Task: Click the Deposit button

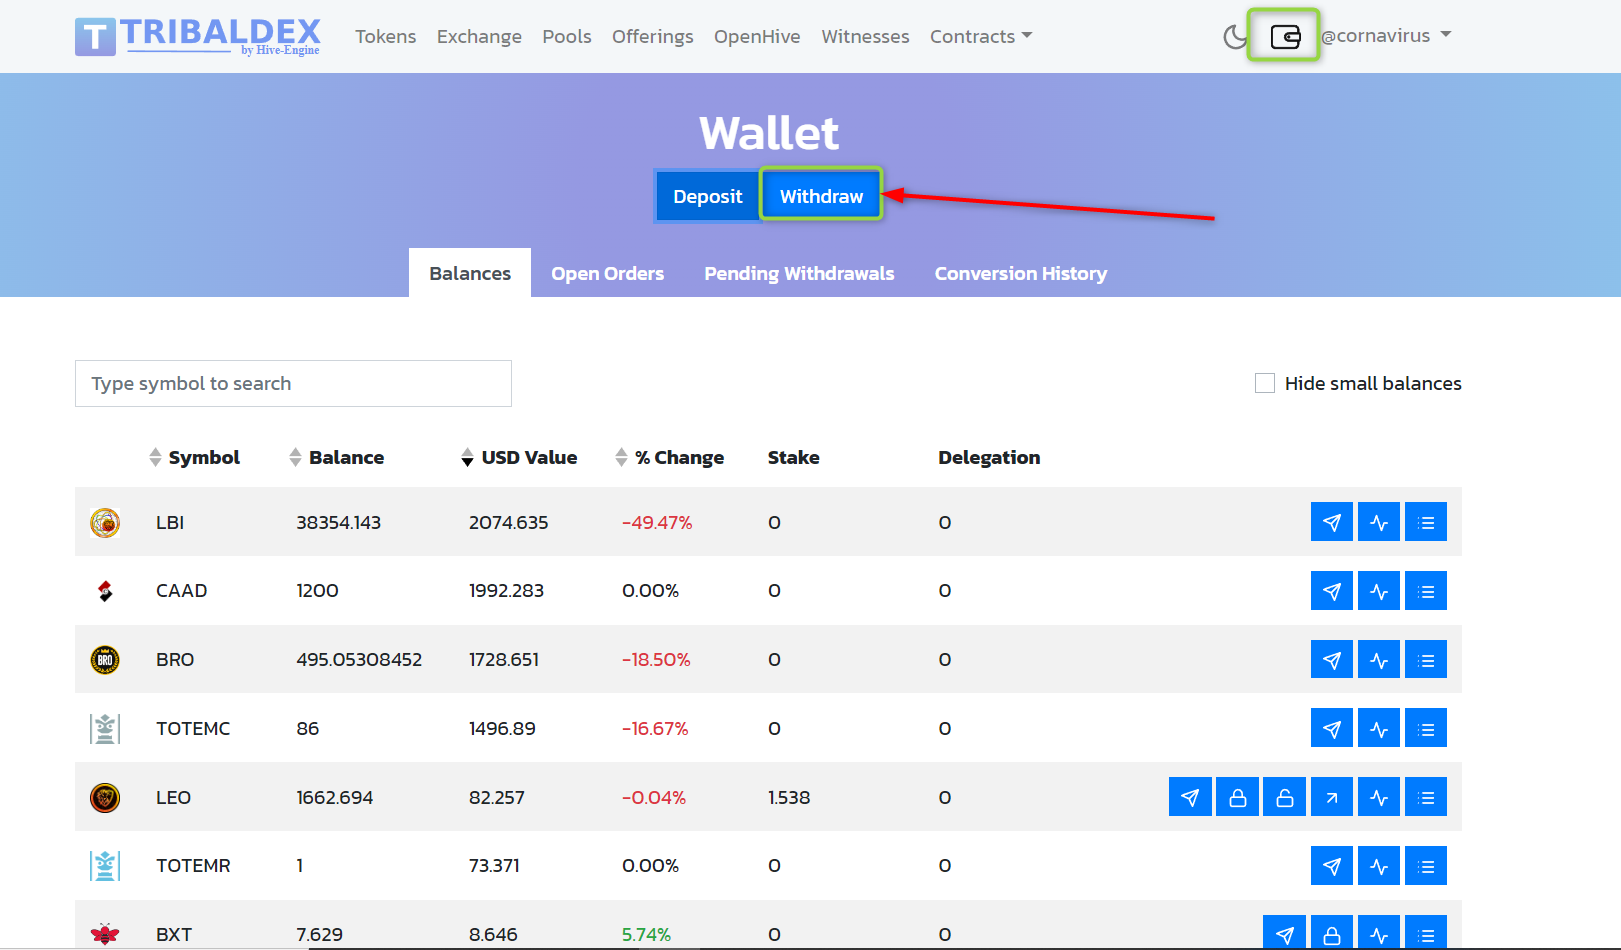Action: pyautogui.click(x=708, y=196)
